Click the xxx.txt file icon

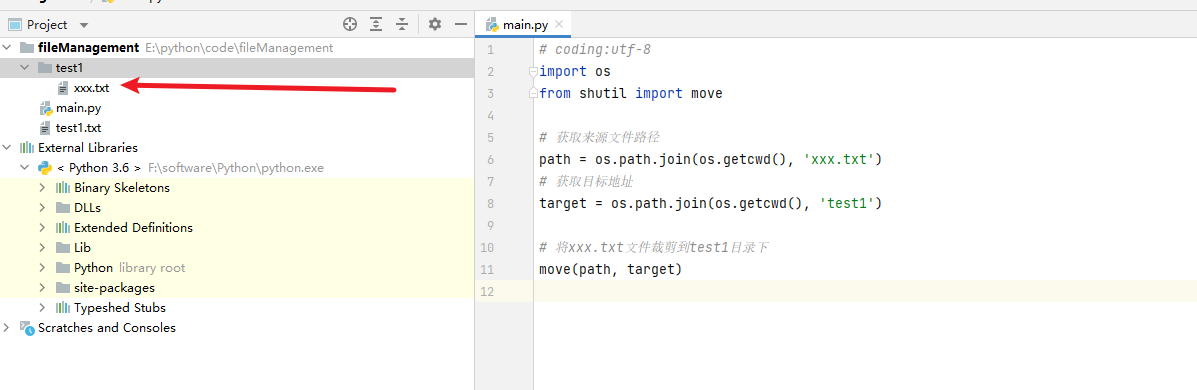pos(63,88)
